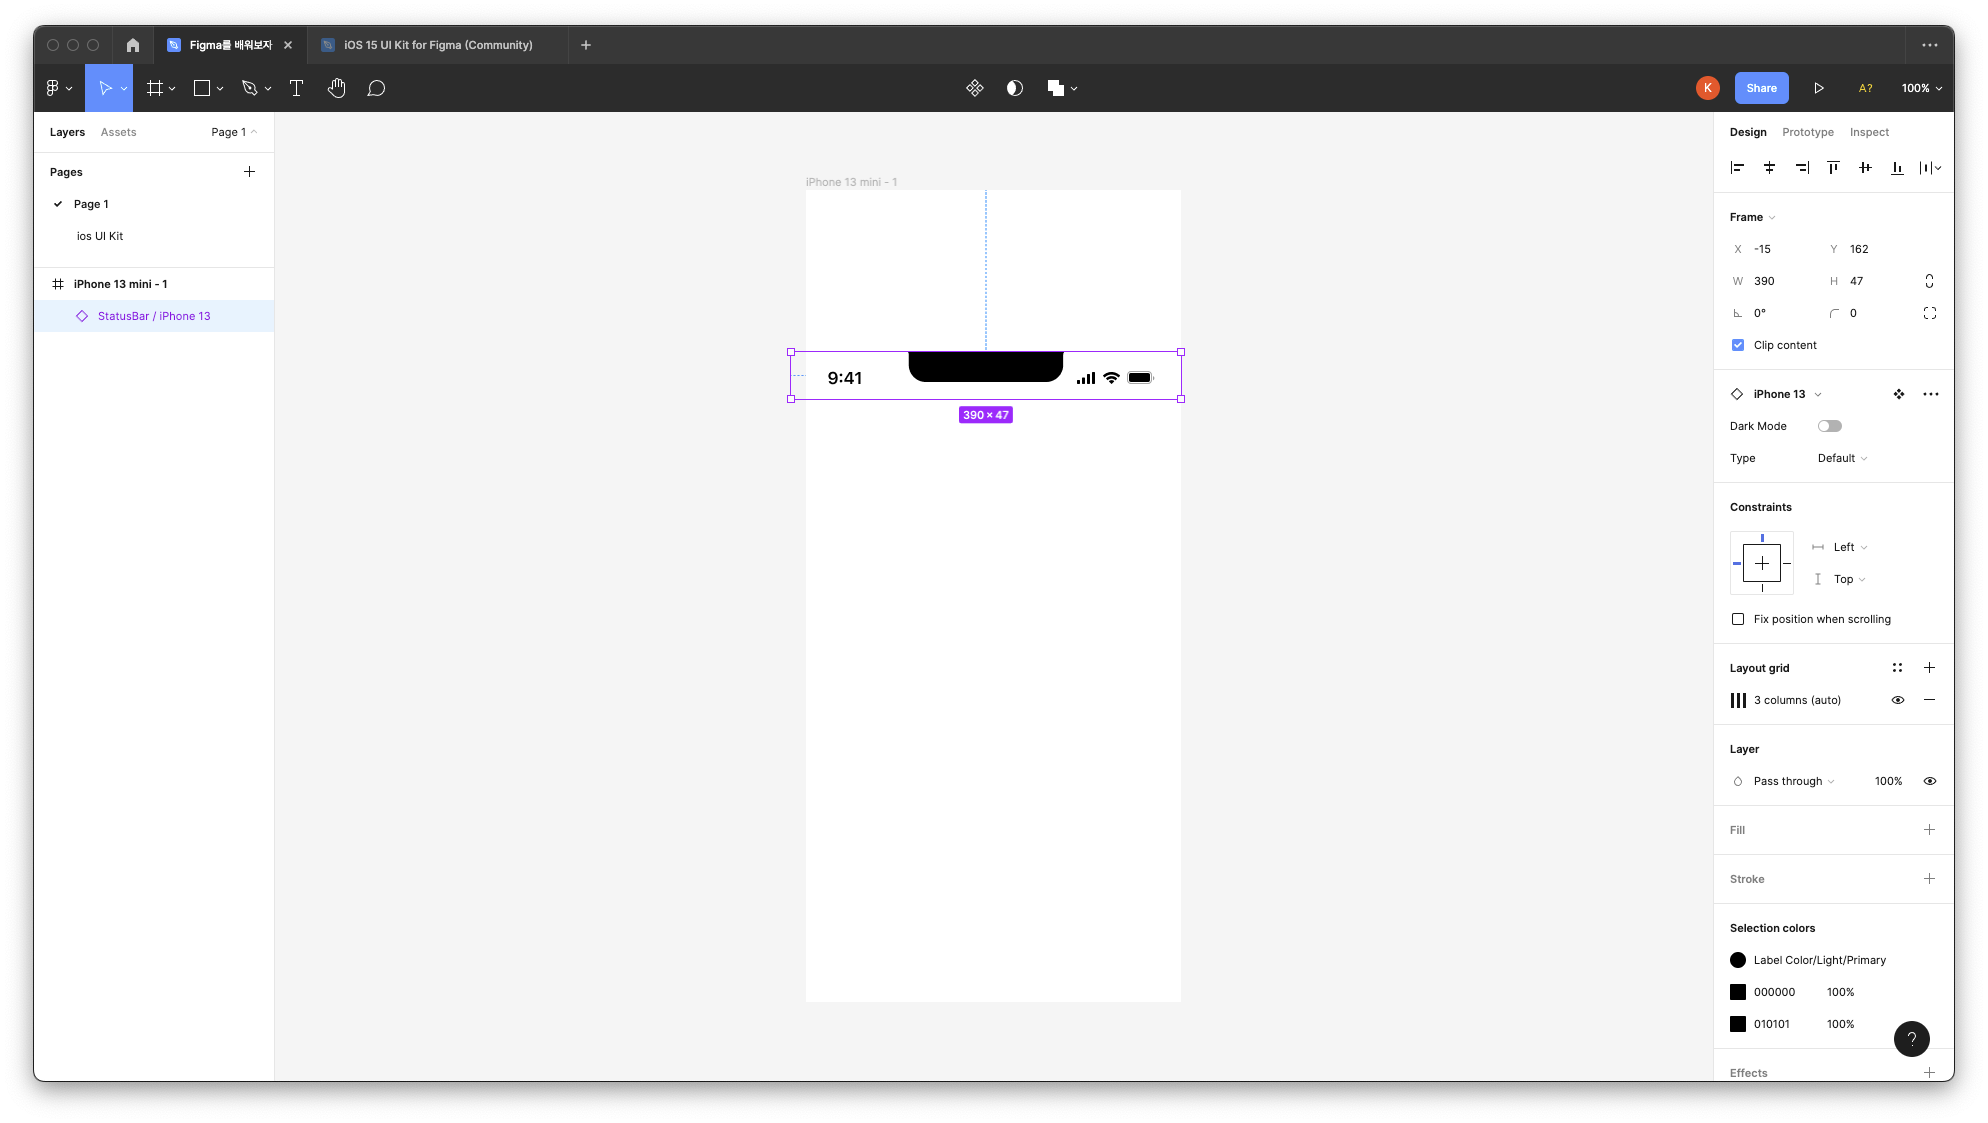Click the mask contrast icon in toolbar

point(1014,88)
